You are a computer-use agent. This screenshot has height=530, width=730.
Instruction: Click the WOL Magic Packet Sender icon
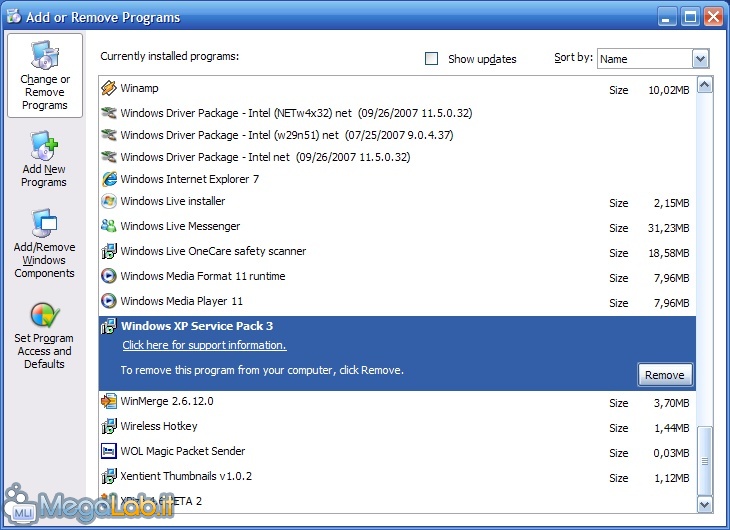coord(109,451)
